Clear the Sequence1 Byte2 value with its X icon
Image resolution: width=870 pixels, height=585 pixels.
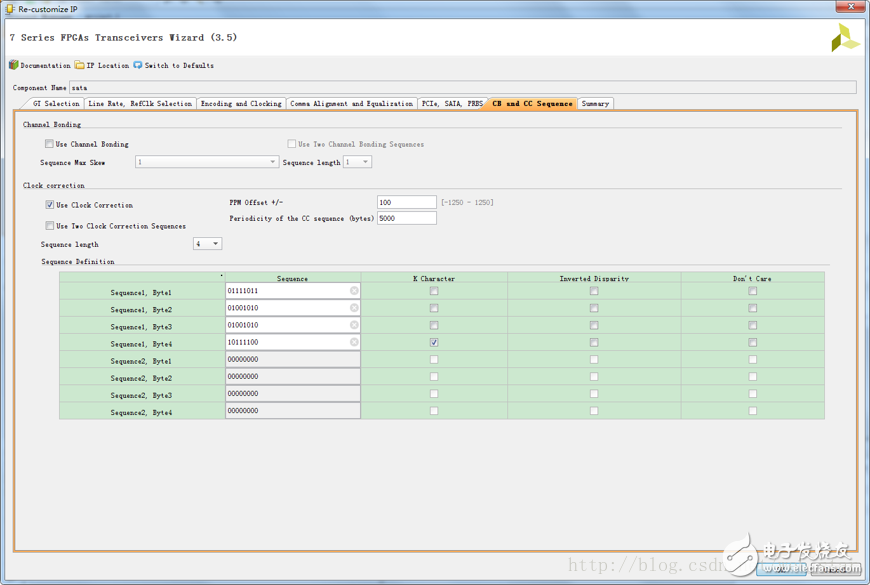(x=354, y=308)
